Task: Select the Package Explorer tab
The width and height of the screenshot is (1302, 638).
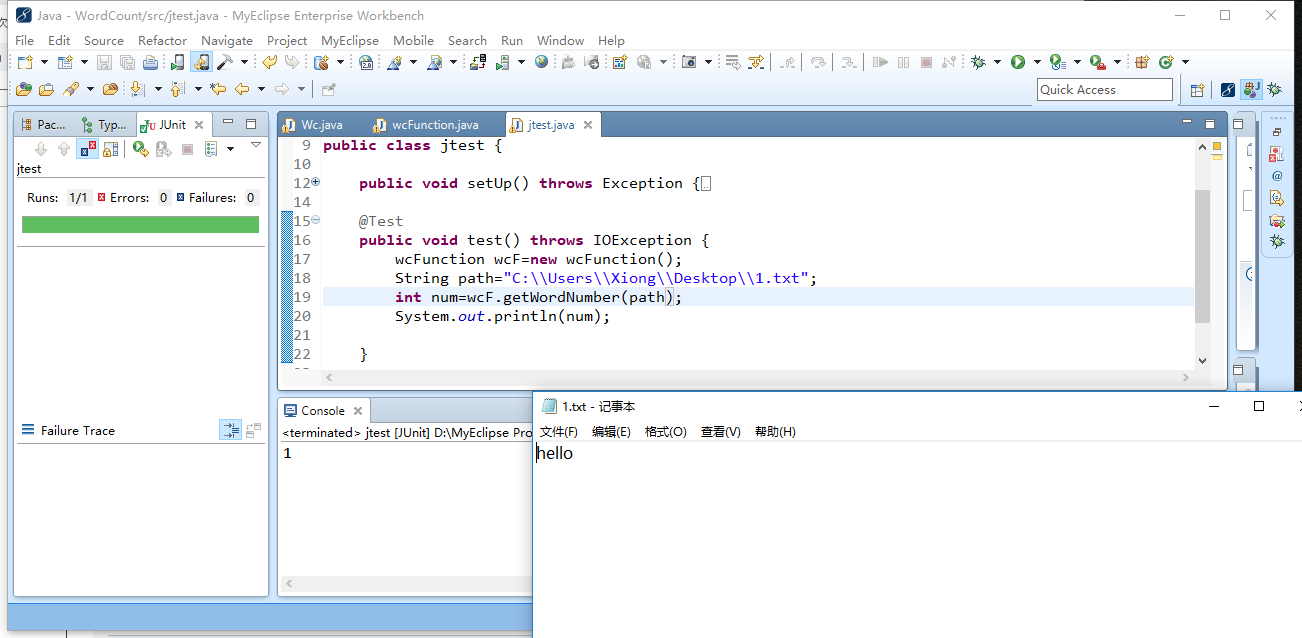Action: (44, 125)
